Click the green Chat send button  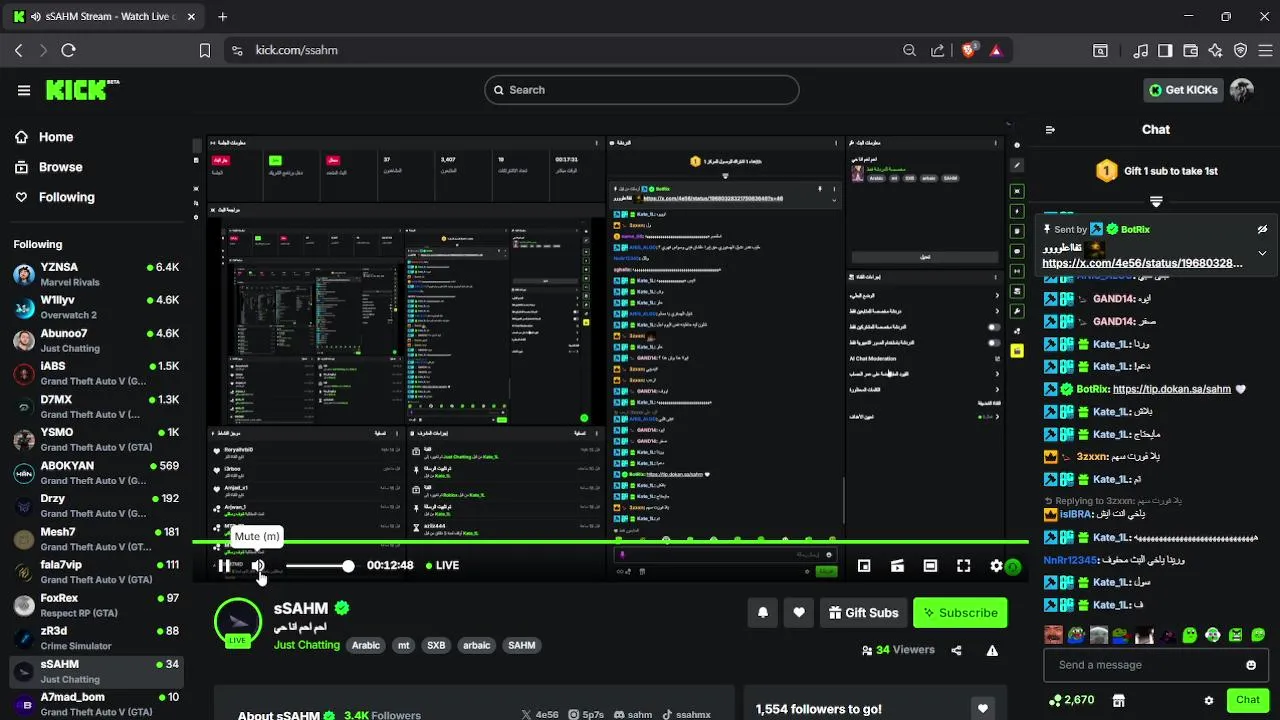point(1247,700)
